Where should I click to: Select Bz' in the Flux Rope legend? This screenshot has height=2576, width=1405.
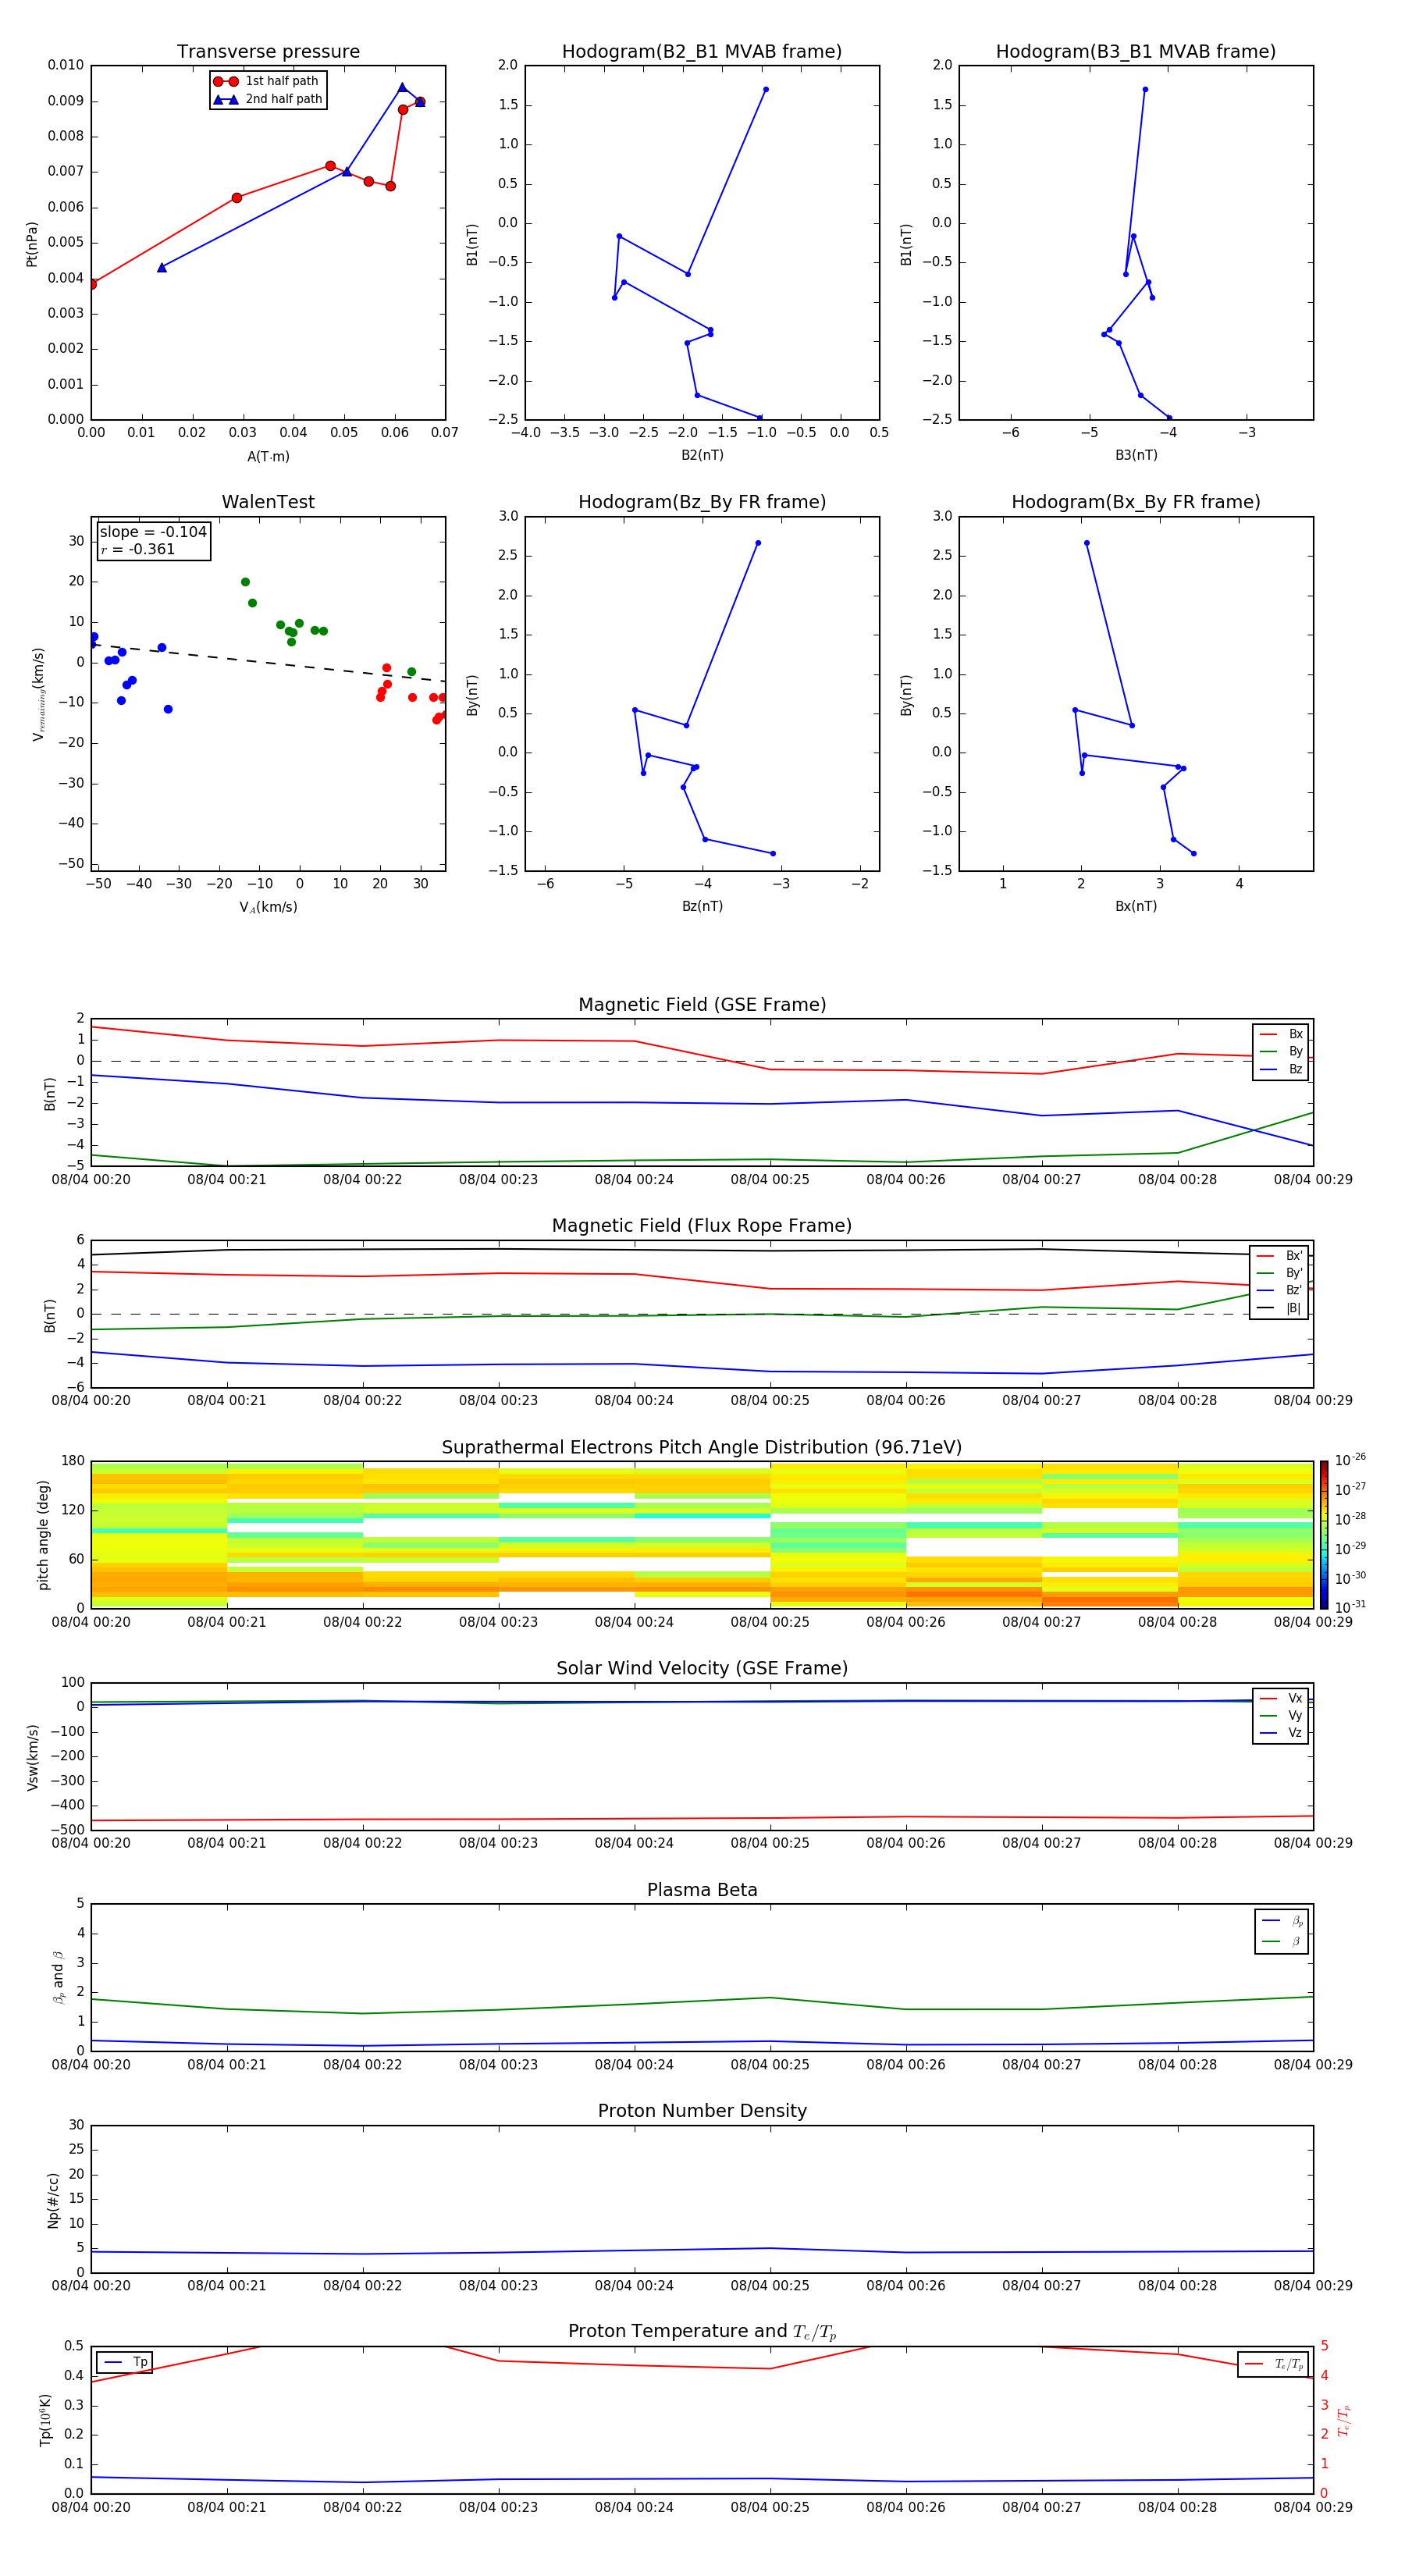coord(1281,1290)
